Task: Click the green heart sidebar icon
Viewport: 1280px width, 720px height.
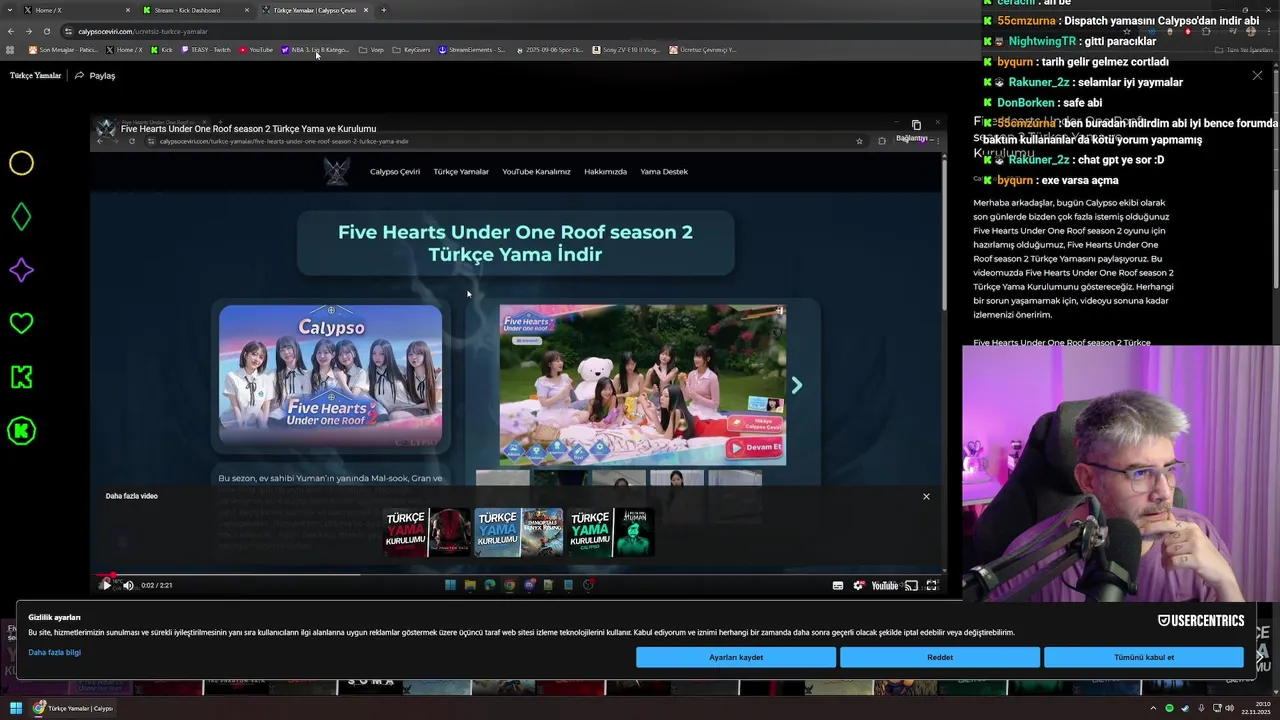Action: 21,323
